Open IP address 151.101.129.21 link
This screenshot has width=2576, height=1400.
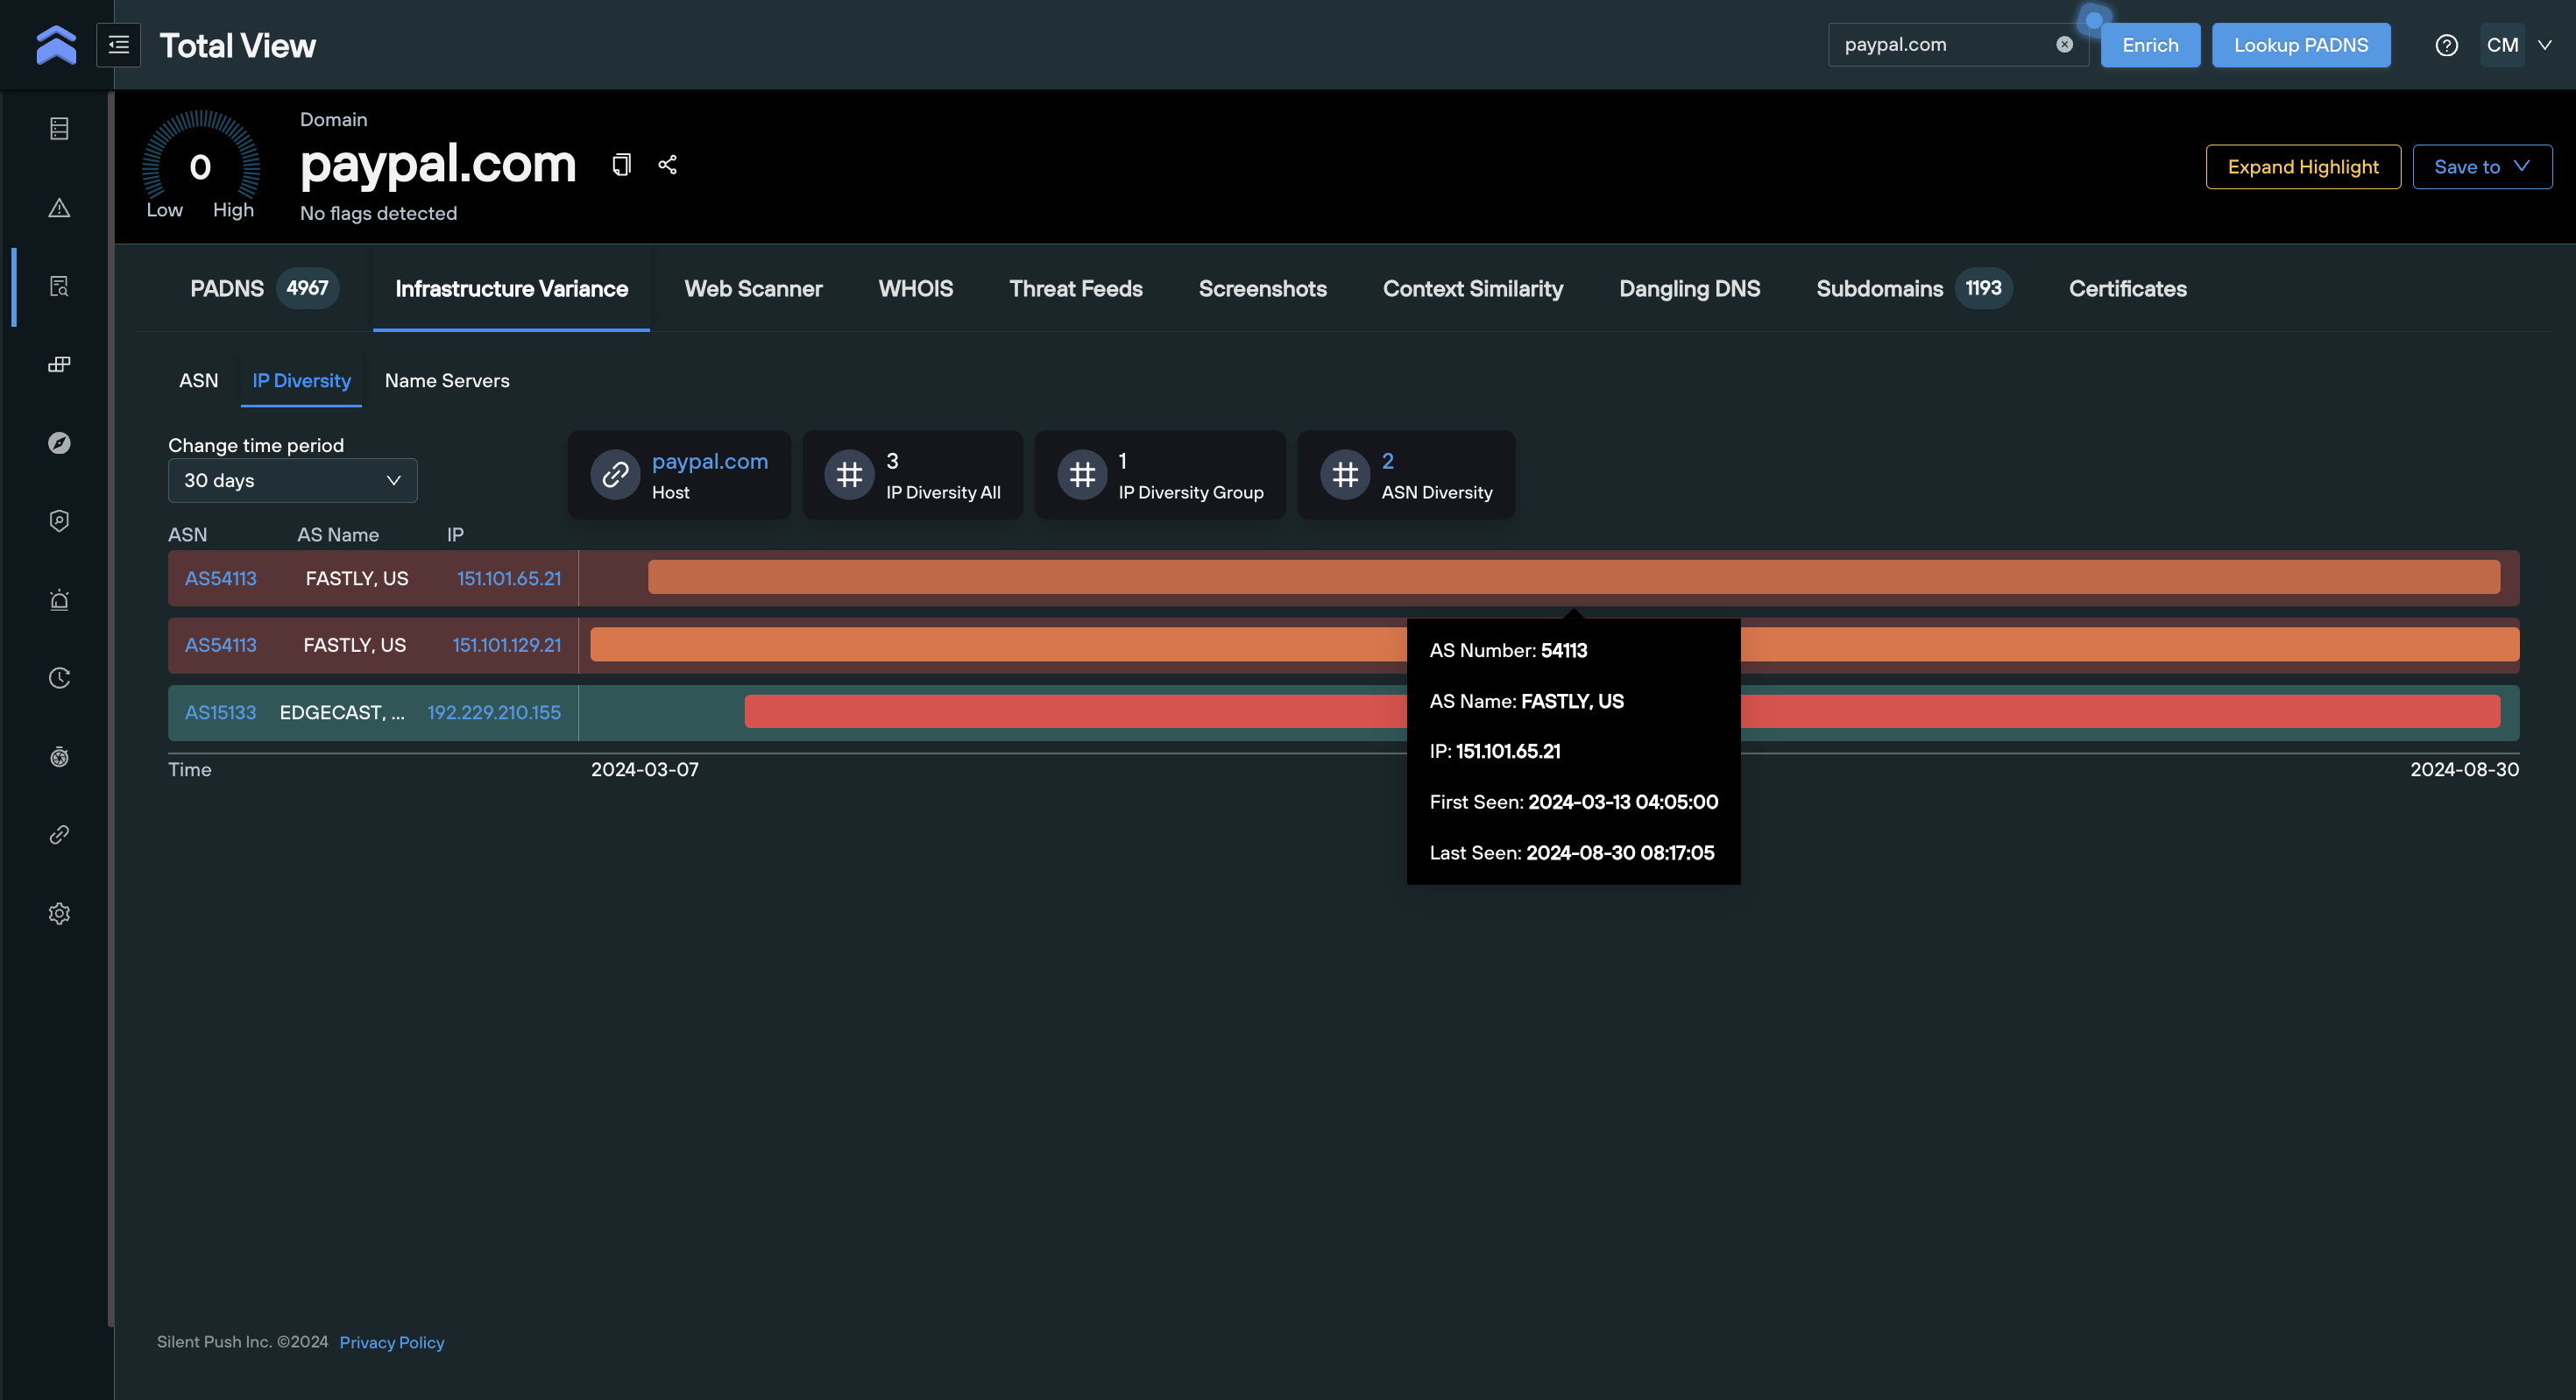pyautogui.click(x=506, y=645)
